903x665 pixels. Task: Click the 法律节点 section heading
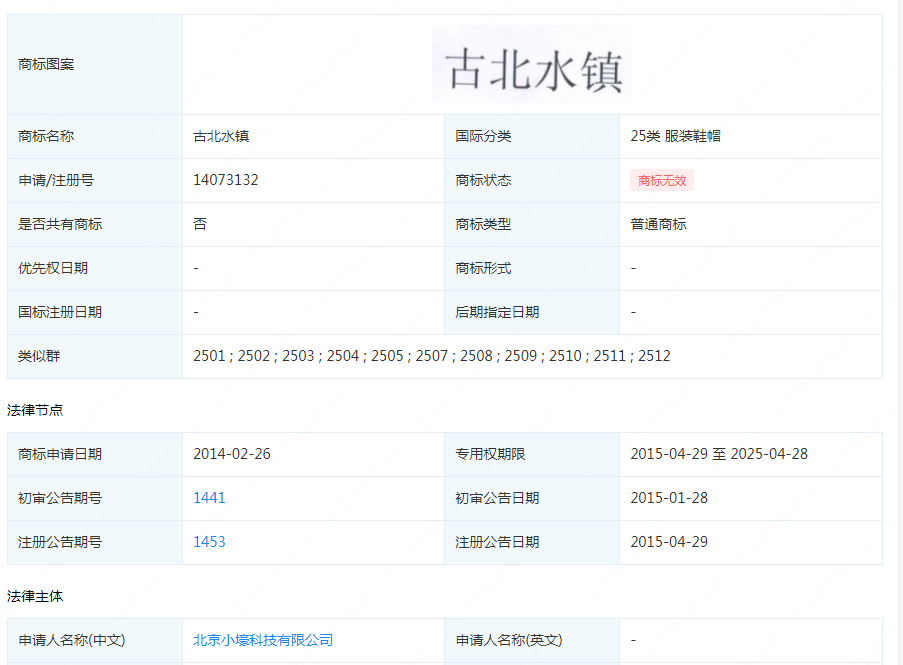point(35,410)
